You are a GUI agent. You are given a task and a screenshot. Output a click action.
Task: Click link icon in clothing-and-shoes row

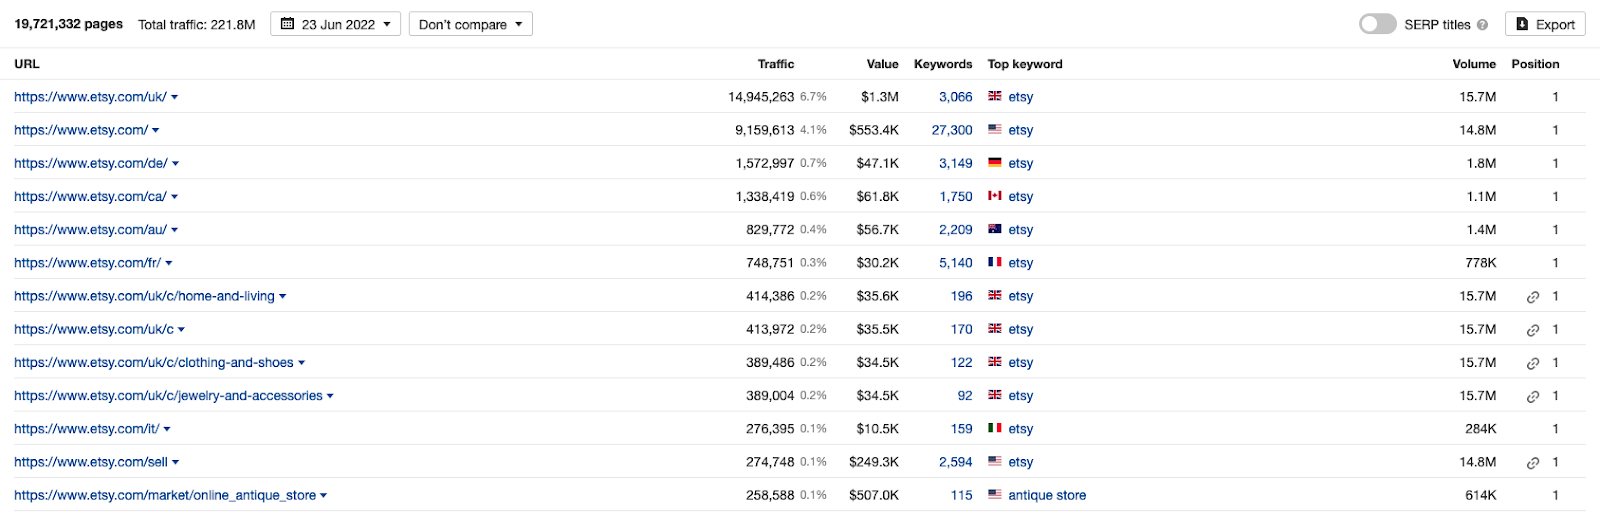[x=1532, y=363]
